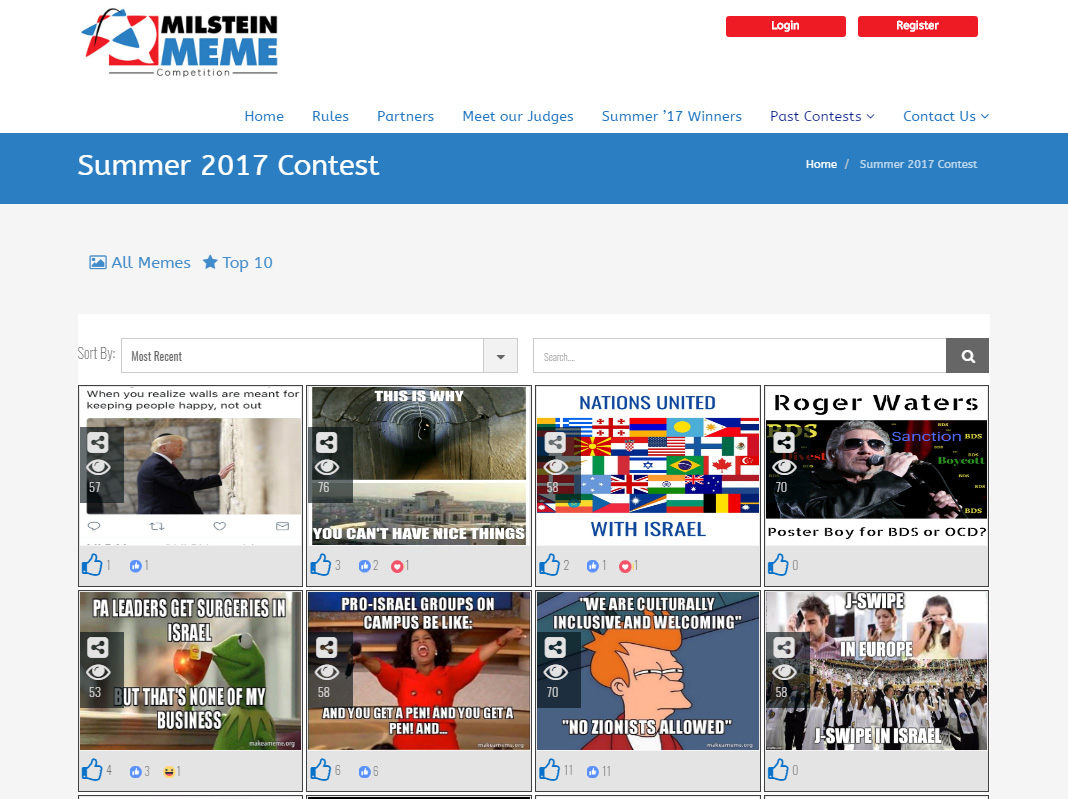This screenshot has width=1068, height=799.
Task: Thumbs-up the 'This Is Why' tunnel meme
Action: coord(321,565)
